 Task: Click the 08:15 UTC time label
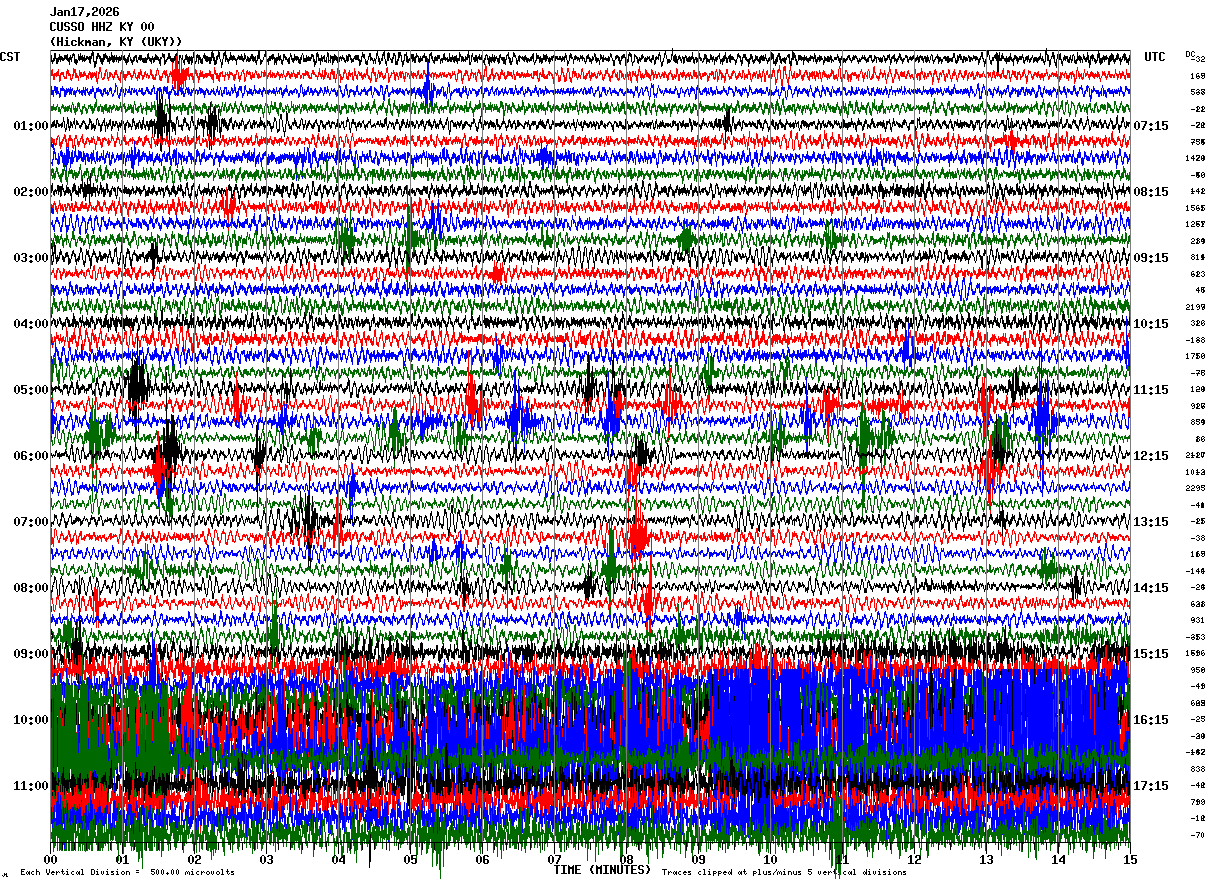pos(1152,192)
